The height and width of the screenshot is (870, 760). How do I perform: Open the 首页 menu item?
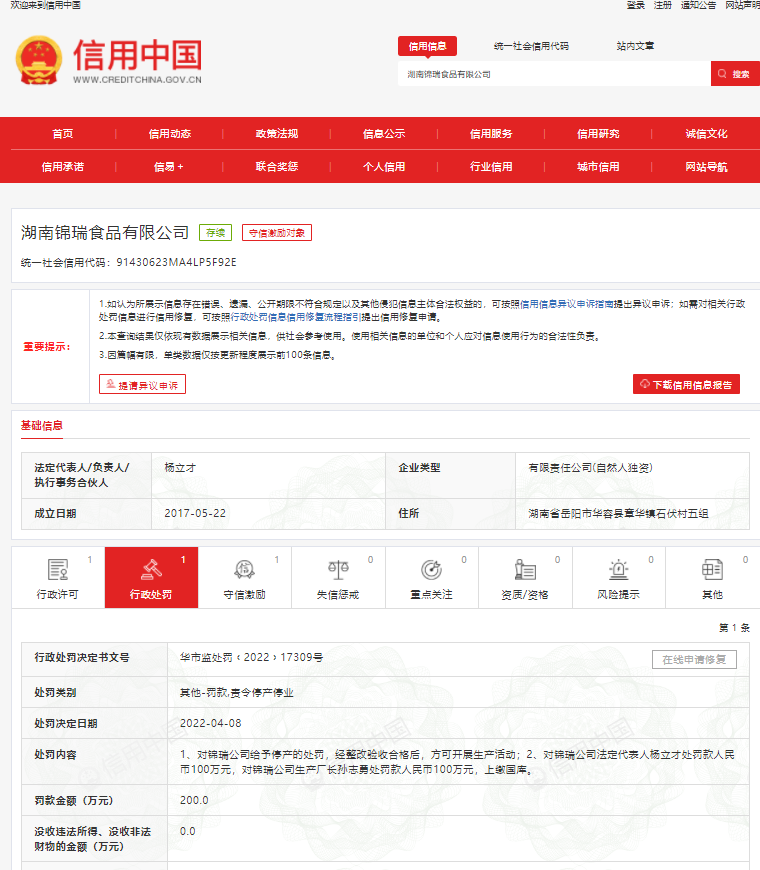pos(63,134)
